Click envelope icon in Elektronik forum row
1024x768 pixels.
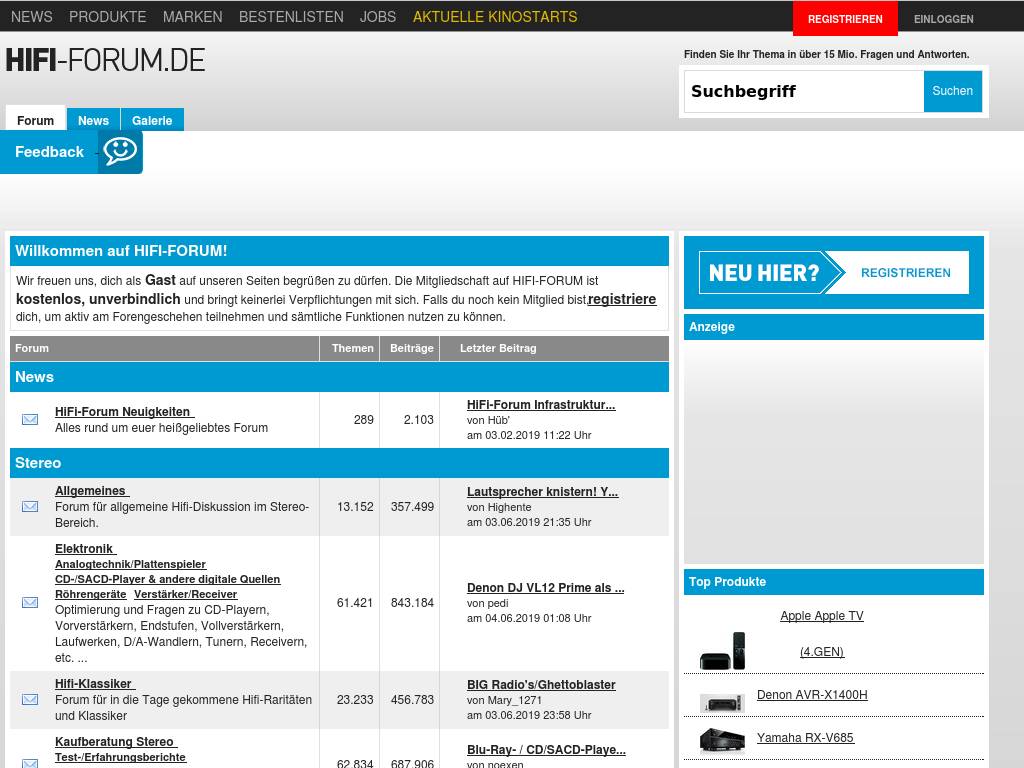(x=30, y=602)
